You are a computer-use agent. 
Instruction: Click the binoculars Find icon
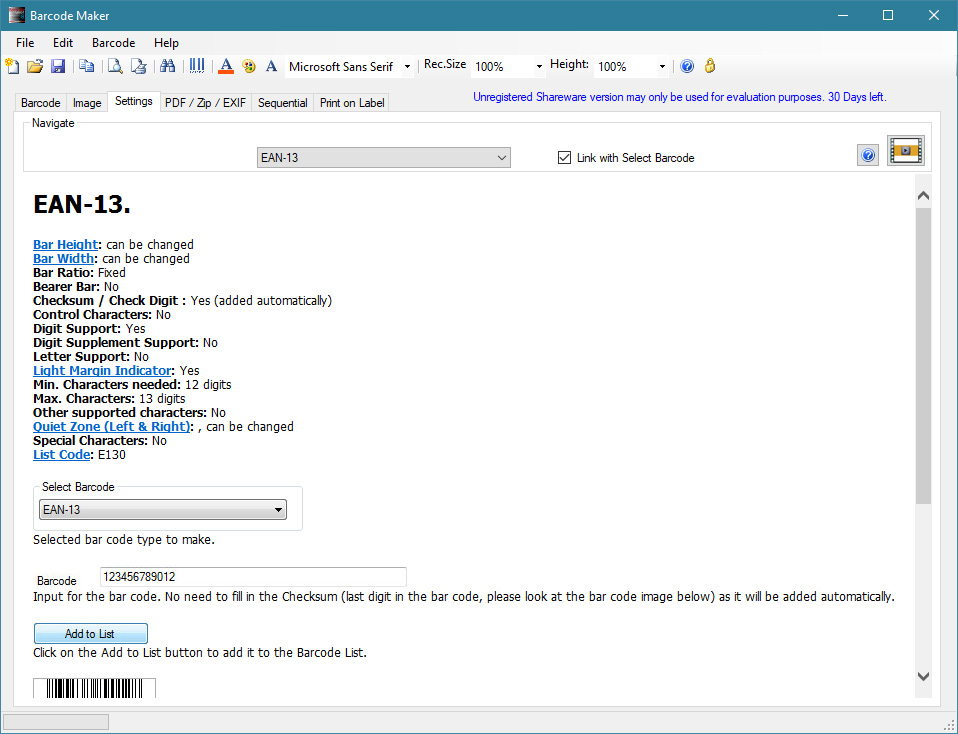pyautogui.click(x=167, y=66)
